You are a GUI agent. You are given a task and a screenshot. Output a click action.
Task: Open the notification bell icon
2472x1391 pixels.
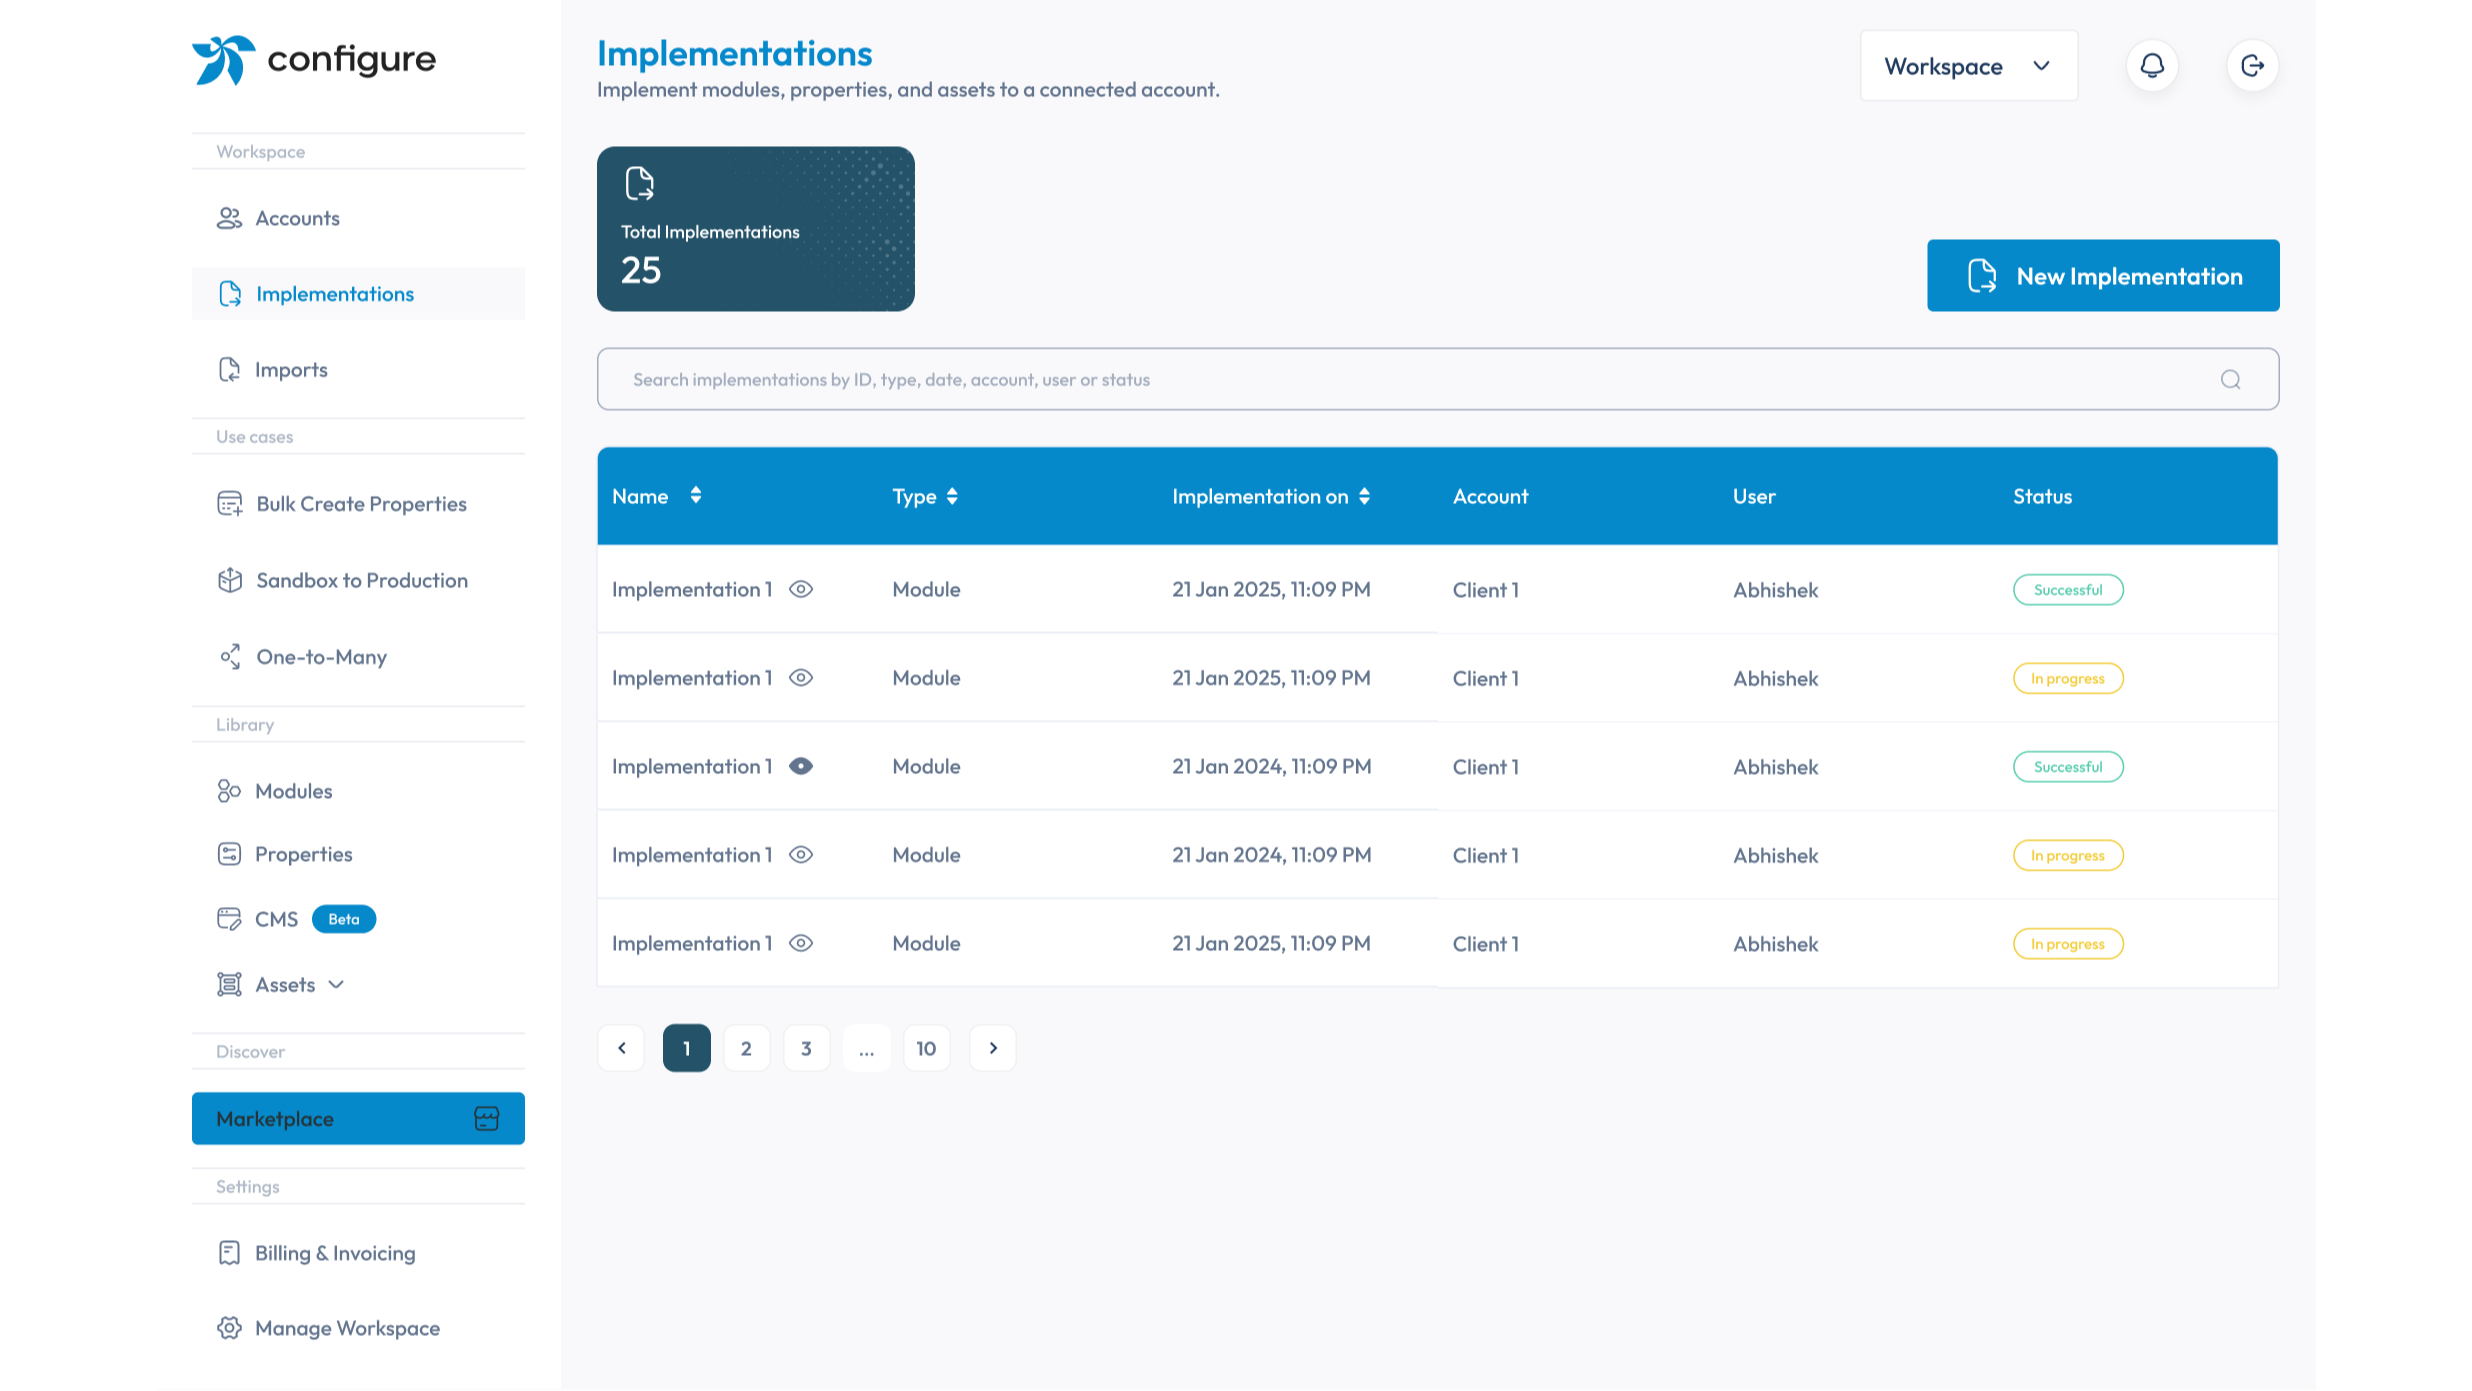2152,65
